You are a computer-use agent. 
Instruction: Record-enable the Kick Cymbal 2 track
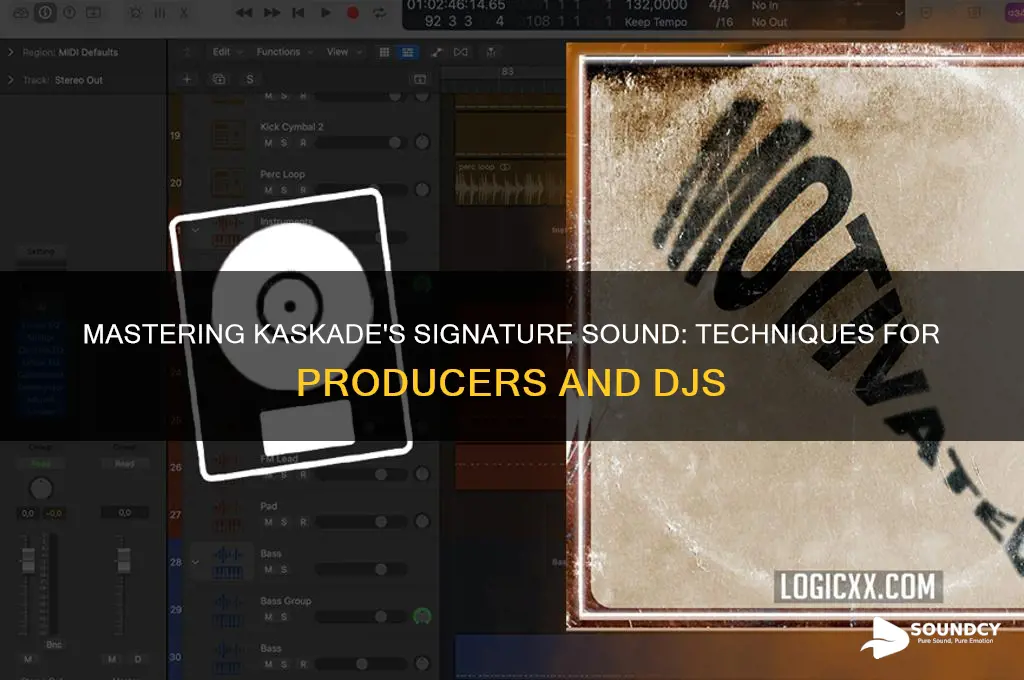[x=303, y=143]
